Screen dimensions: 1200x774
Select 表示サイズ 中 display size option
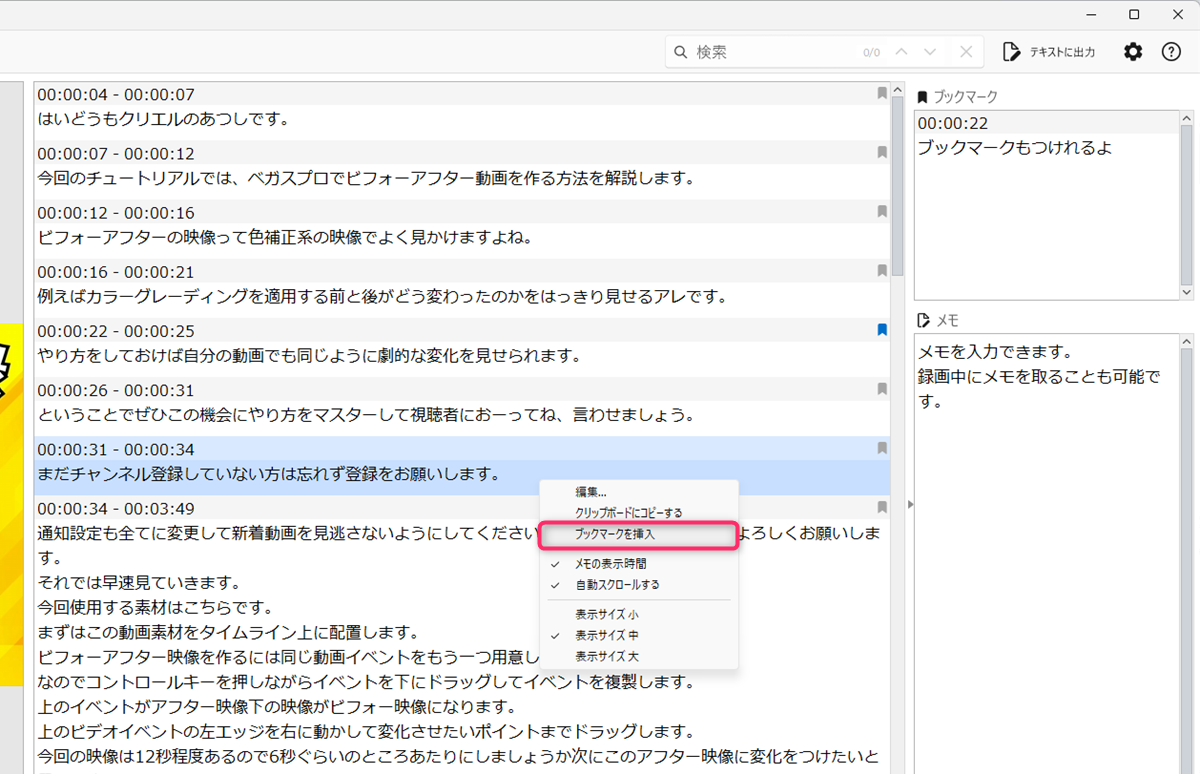pyautogui.click(x=607, y=635)
